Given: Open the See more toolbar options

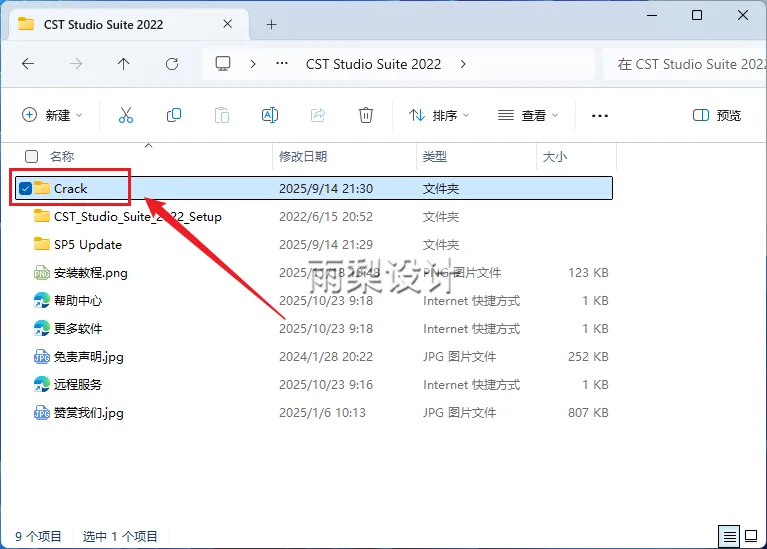Looking at the screenshot, I should (600, 116).
